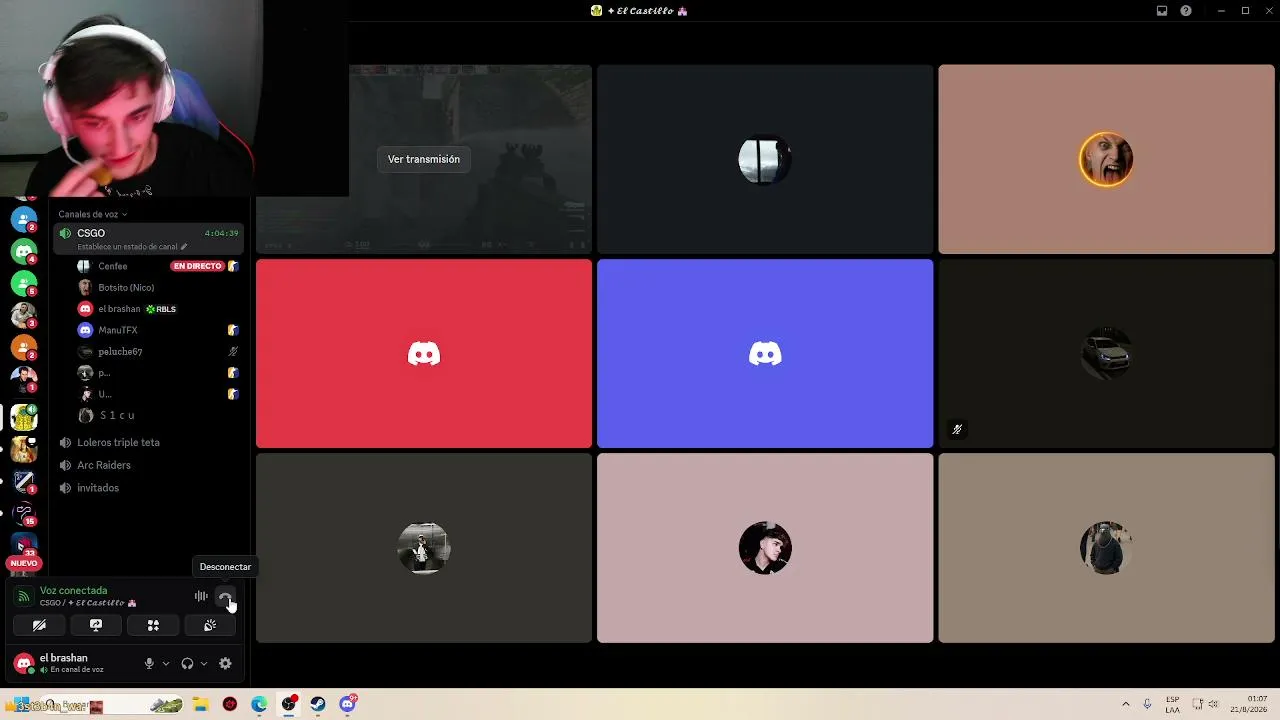Deafen audio with headphones icon
Image resolution: width=1280 pixels, height=720 pixels.
pos(187,663)
